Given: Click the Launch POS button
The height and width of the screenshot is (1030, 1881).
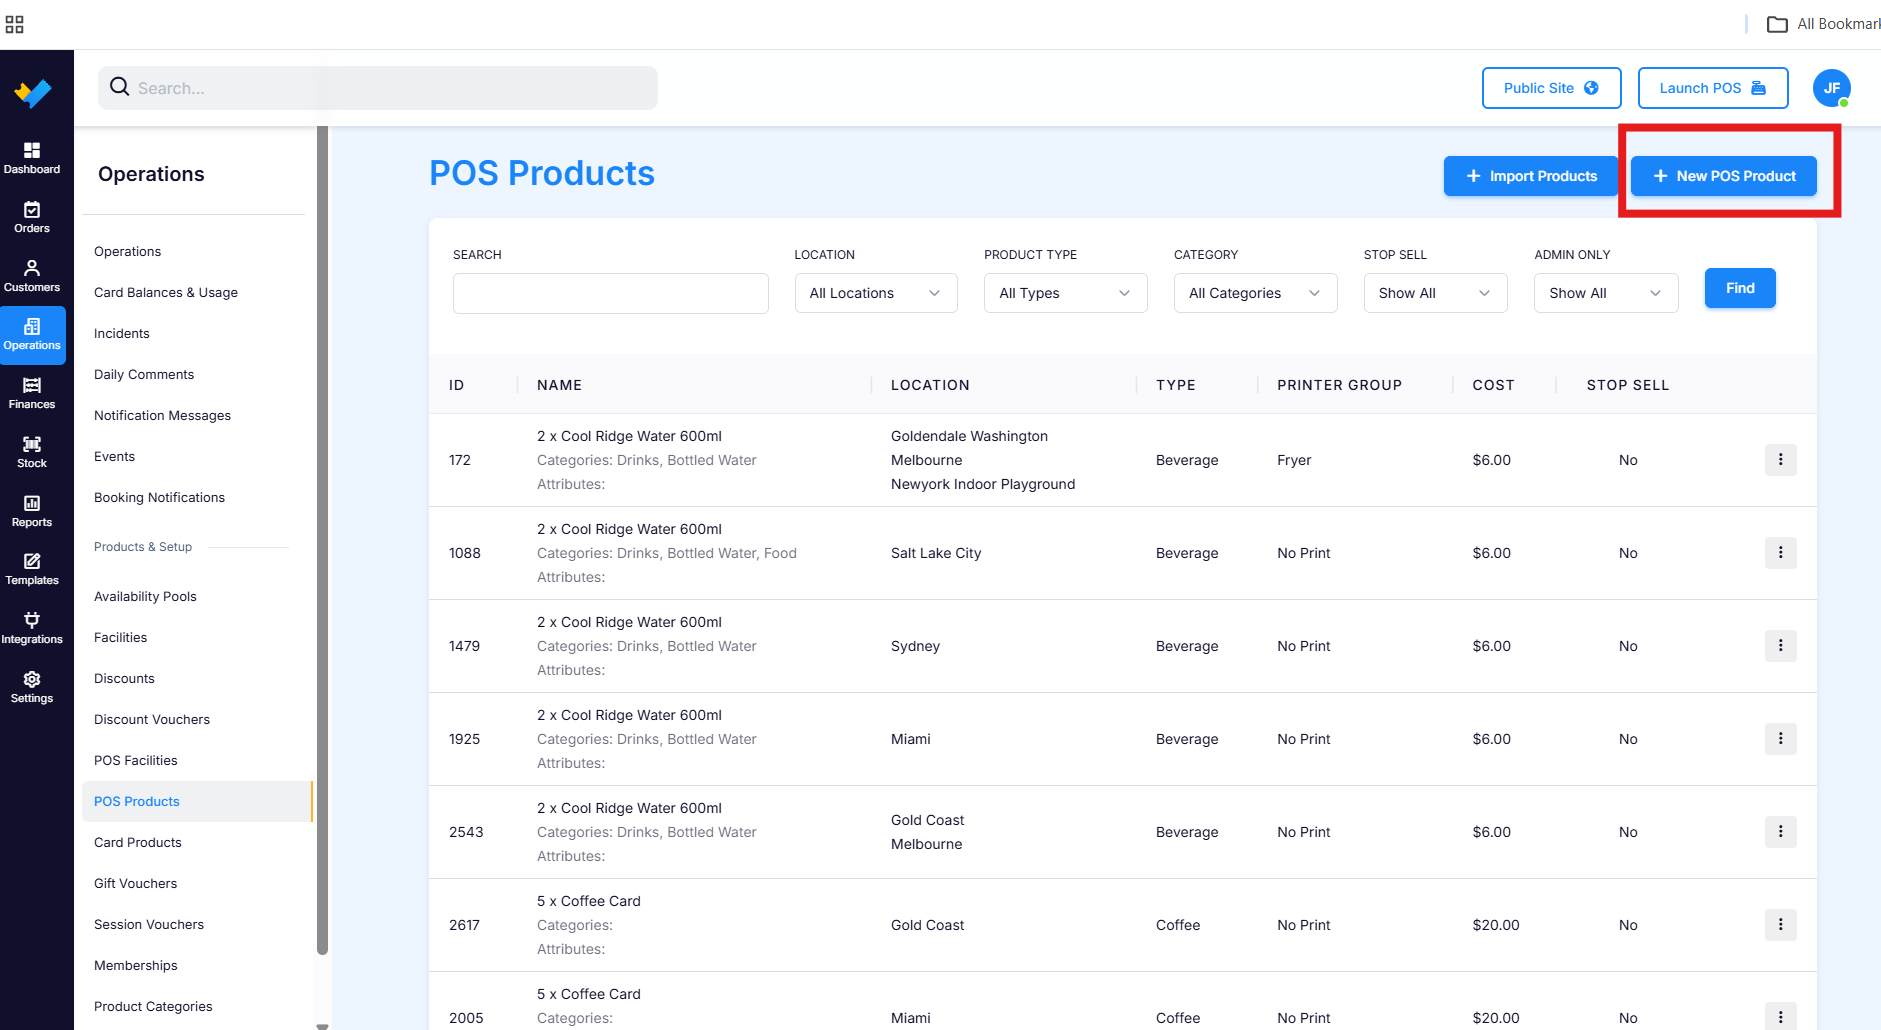Looking at the screenshot, I should (x=1713, y=88).
